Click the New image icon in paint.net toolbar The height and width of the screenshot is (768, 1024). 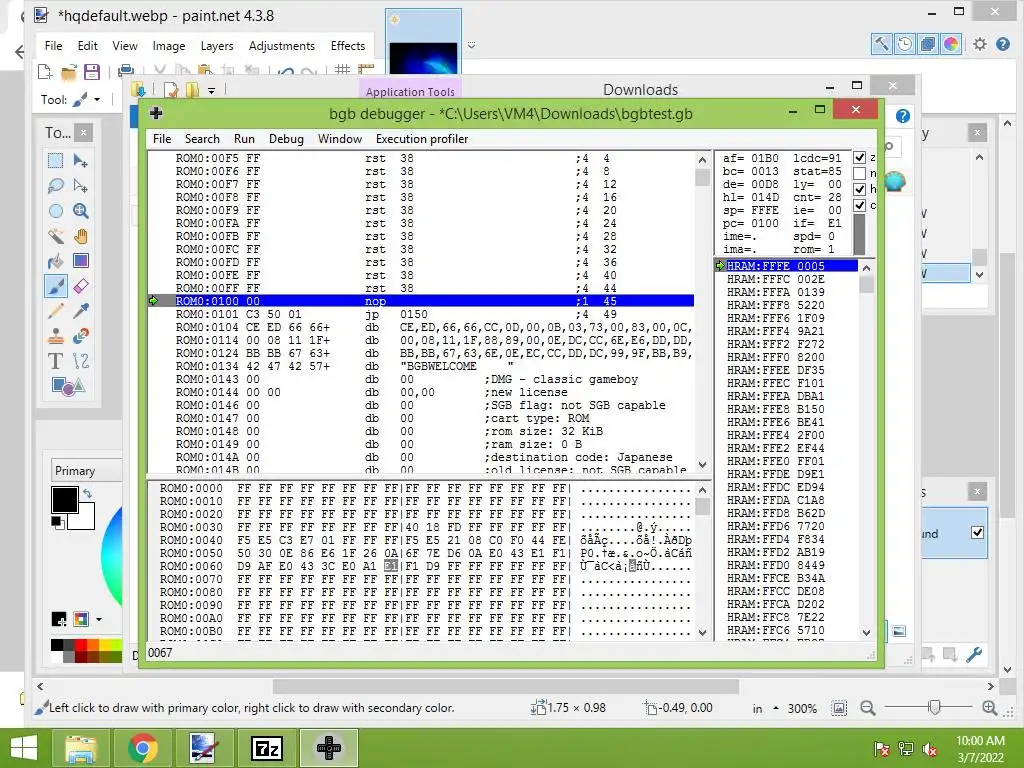point(44,71)
